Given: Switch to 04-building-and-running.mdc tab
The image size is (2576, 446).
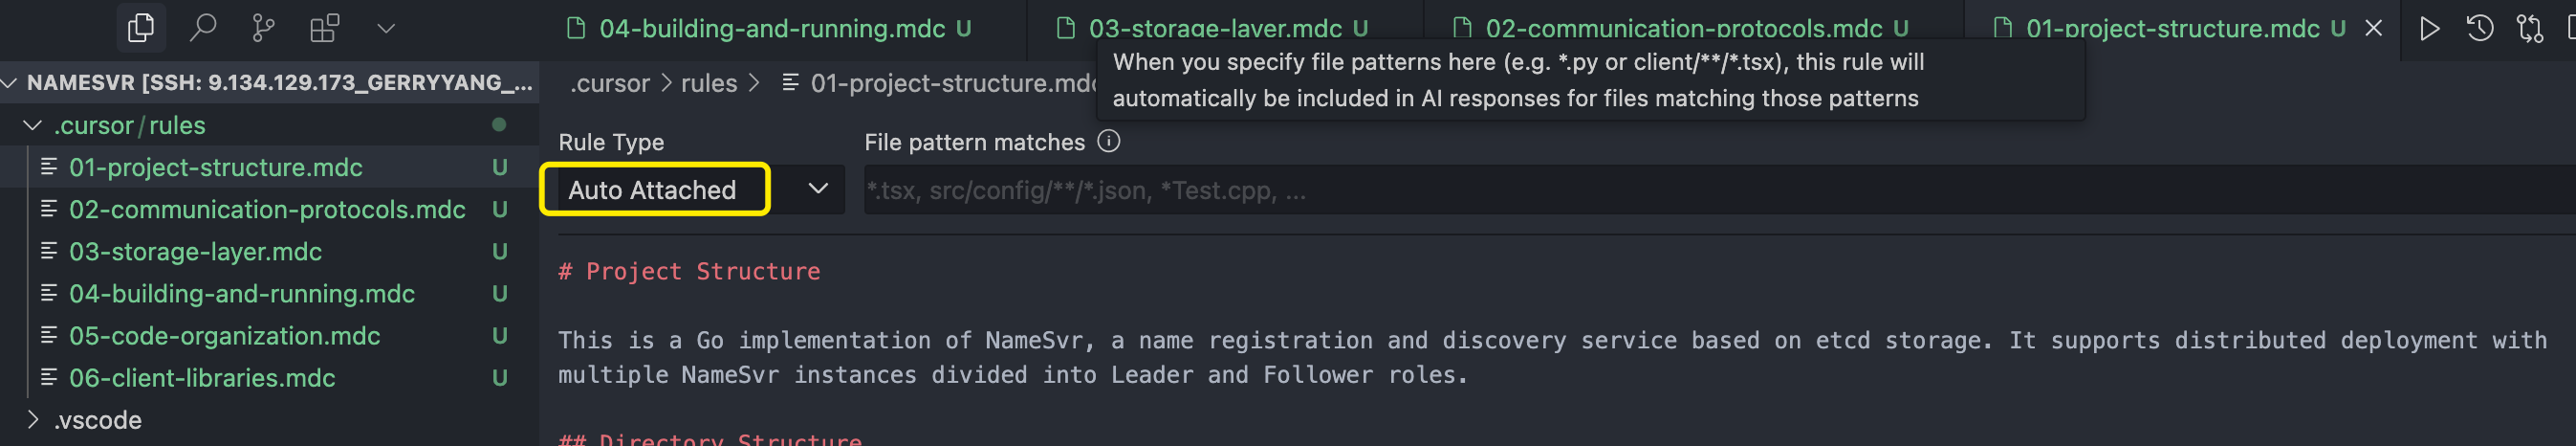Looking at the screenshot, I should click(771, 29).
